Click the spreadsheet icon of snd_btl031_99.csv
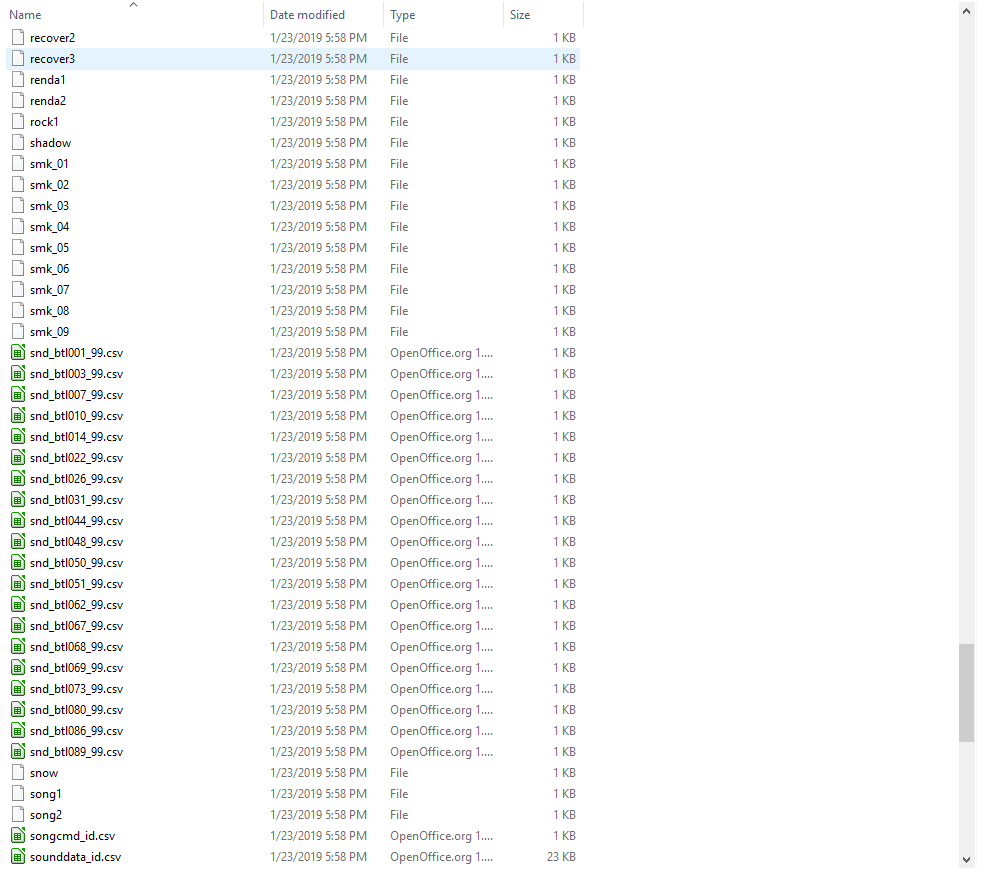986x874 pixels. click(x=18, y=500)
